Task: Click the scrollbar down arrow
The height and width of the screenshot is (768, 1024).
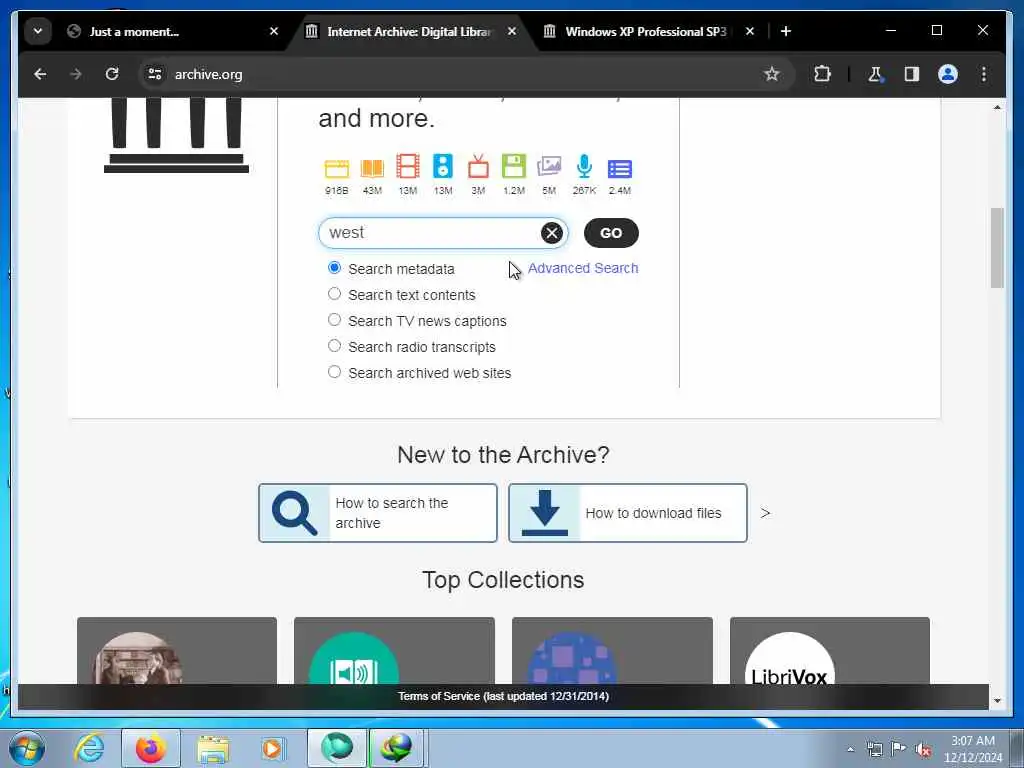Action: 997,701
